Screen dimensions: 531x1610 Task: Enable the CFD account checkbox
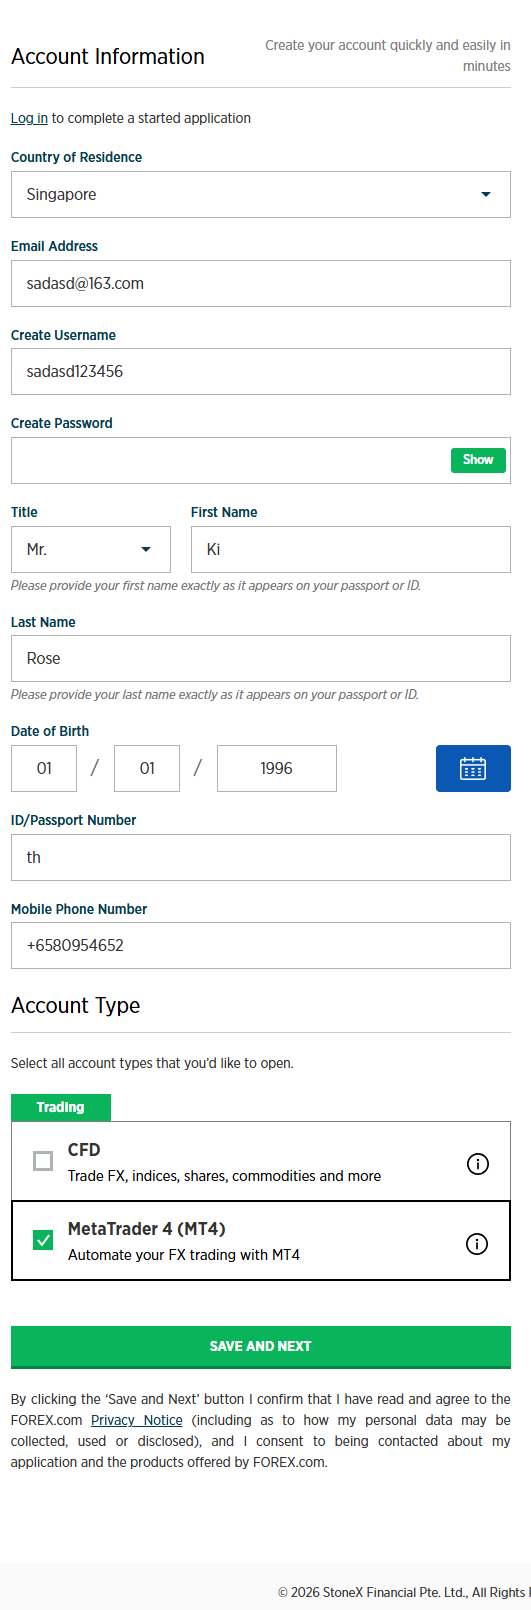pyautogui.click(x=43, y=1161)
